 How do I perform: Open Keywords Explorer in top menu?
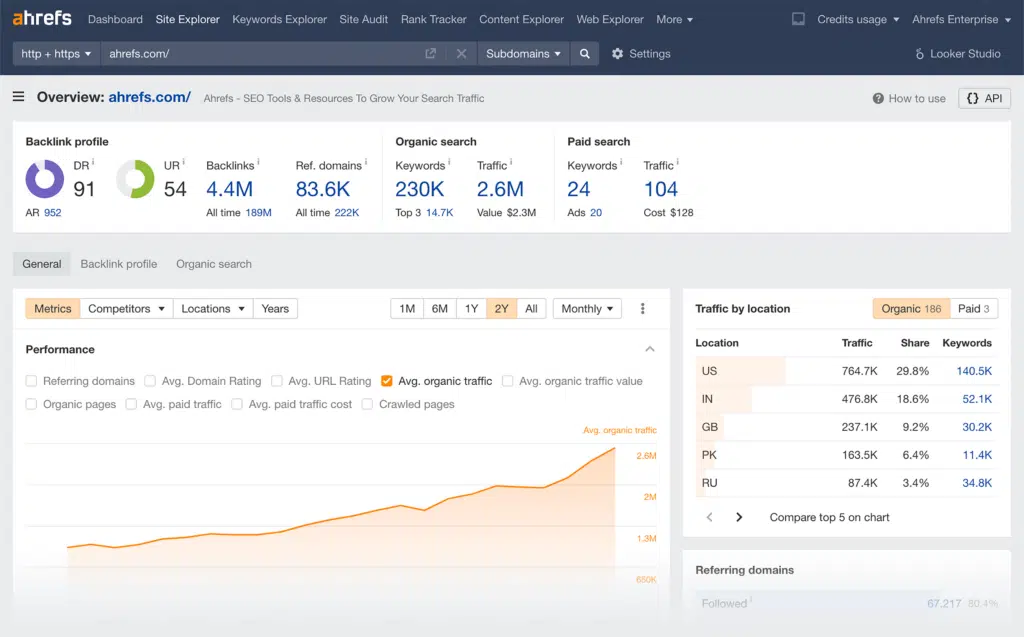click(279, 19)
